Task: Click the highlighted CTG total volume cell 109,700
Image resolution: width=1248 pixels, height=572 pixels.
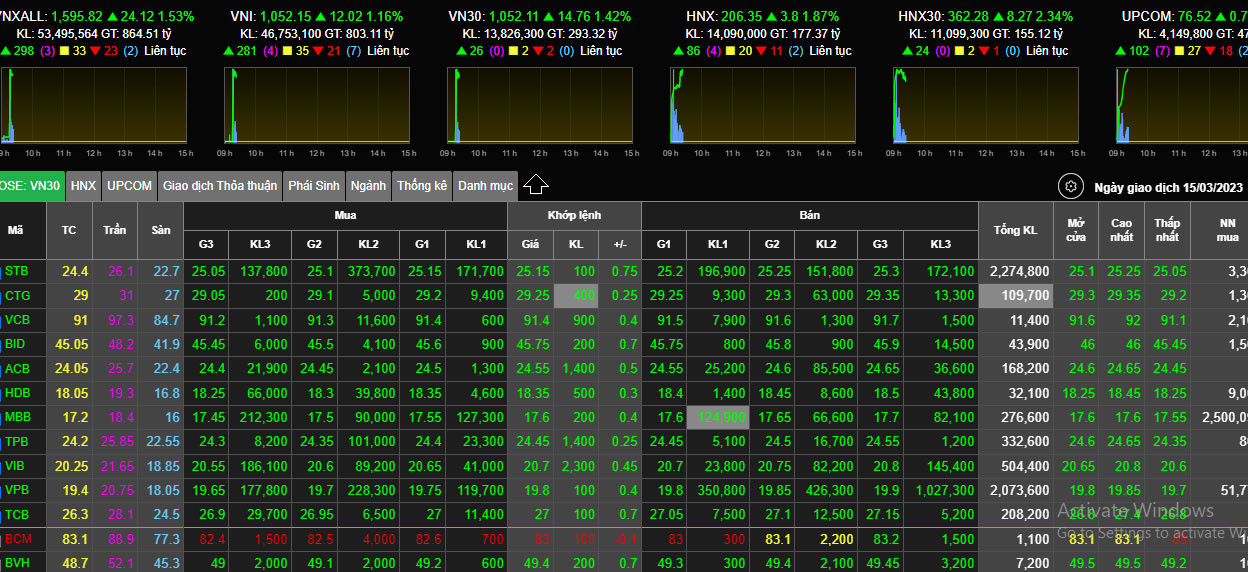Action: pyautogui.click(x=1015, y=296)
